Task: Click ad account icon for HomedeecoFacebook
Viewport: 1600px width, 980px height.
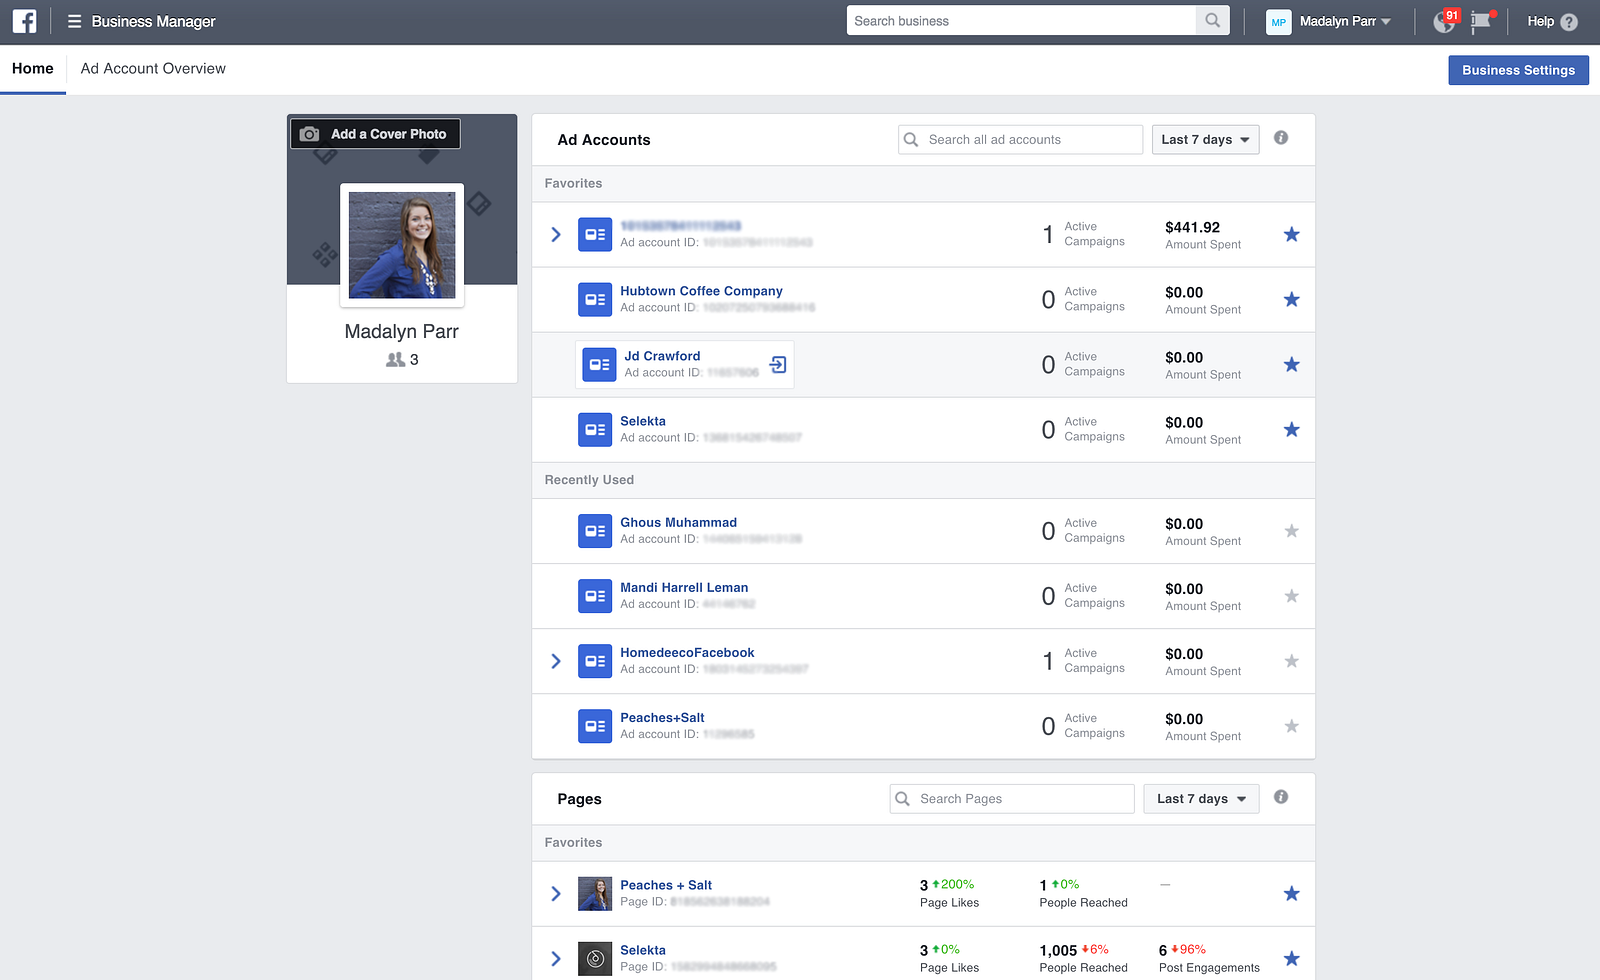Action: (x=595, y=661)
